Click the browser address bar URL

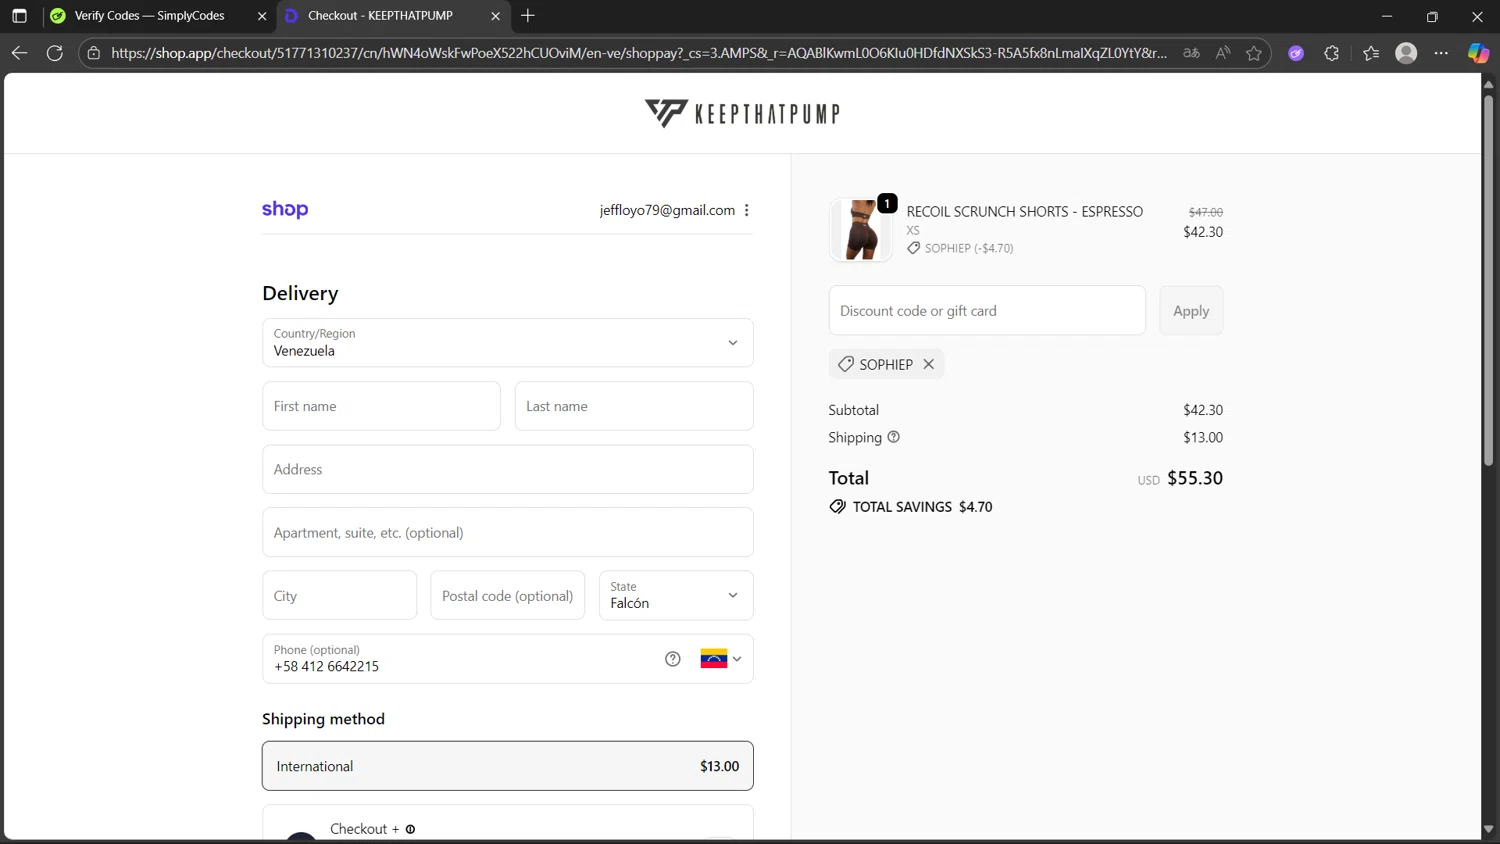coord(639,53)
